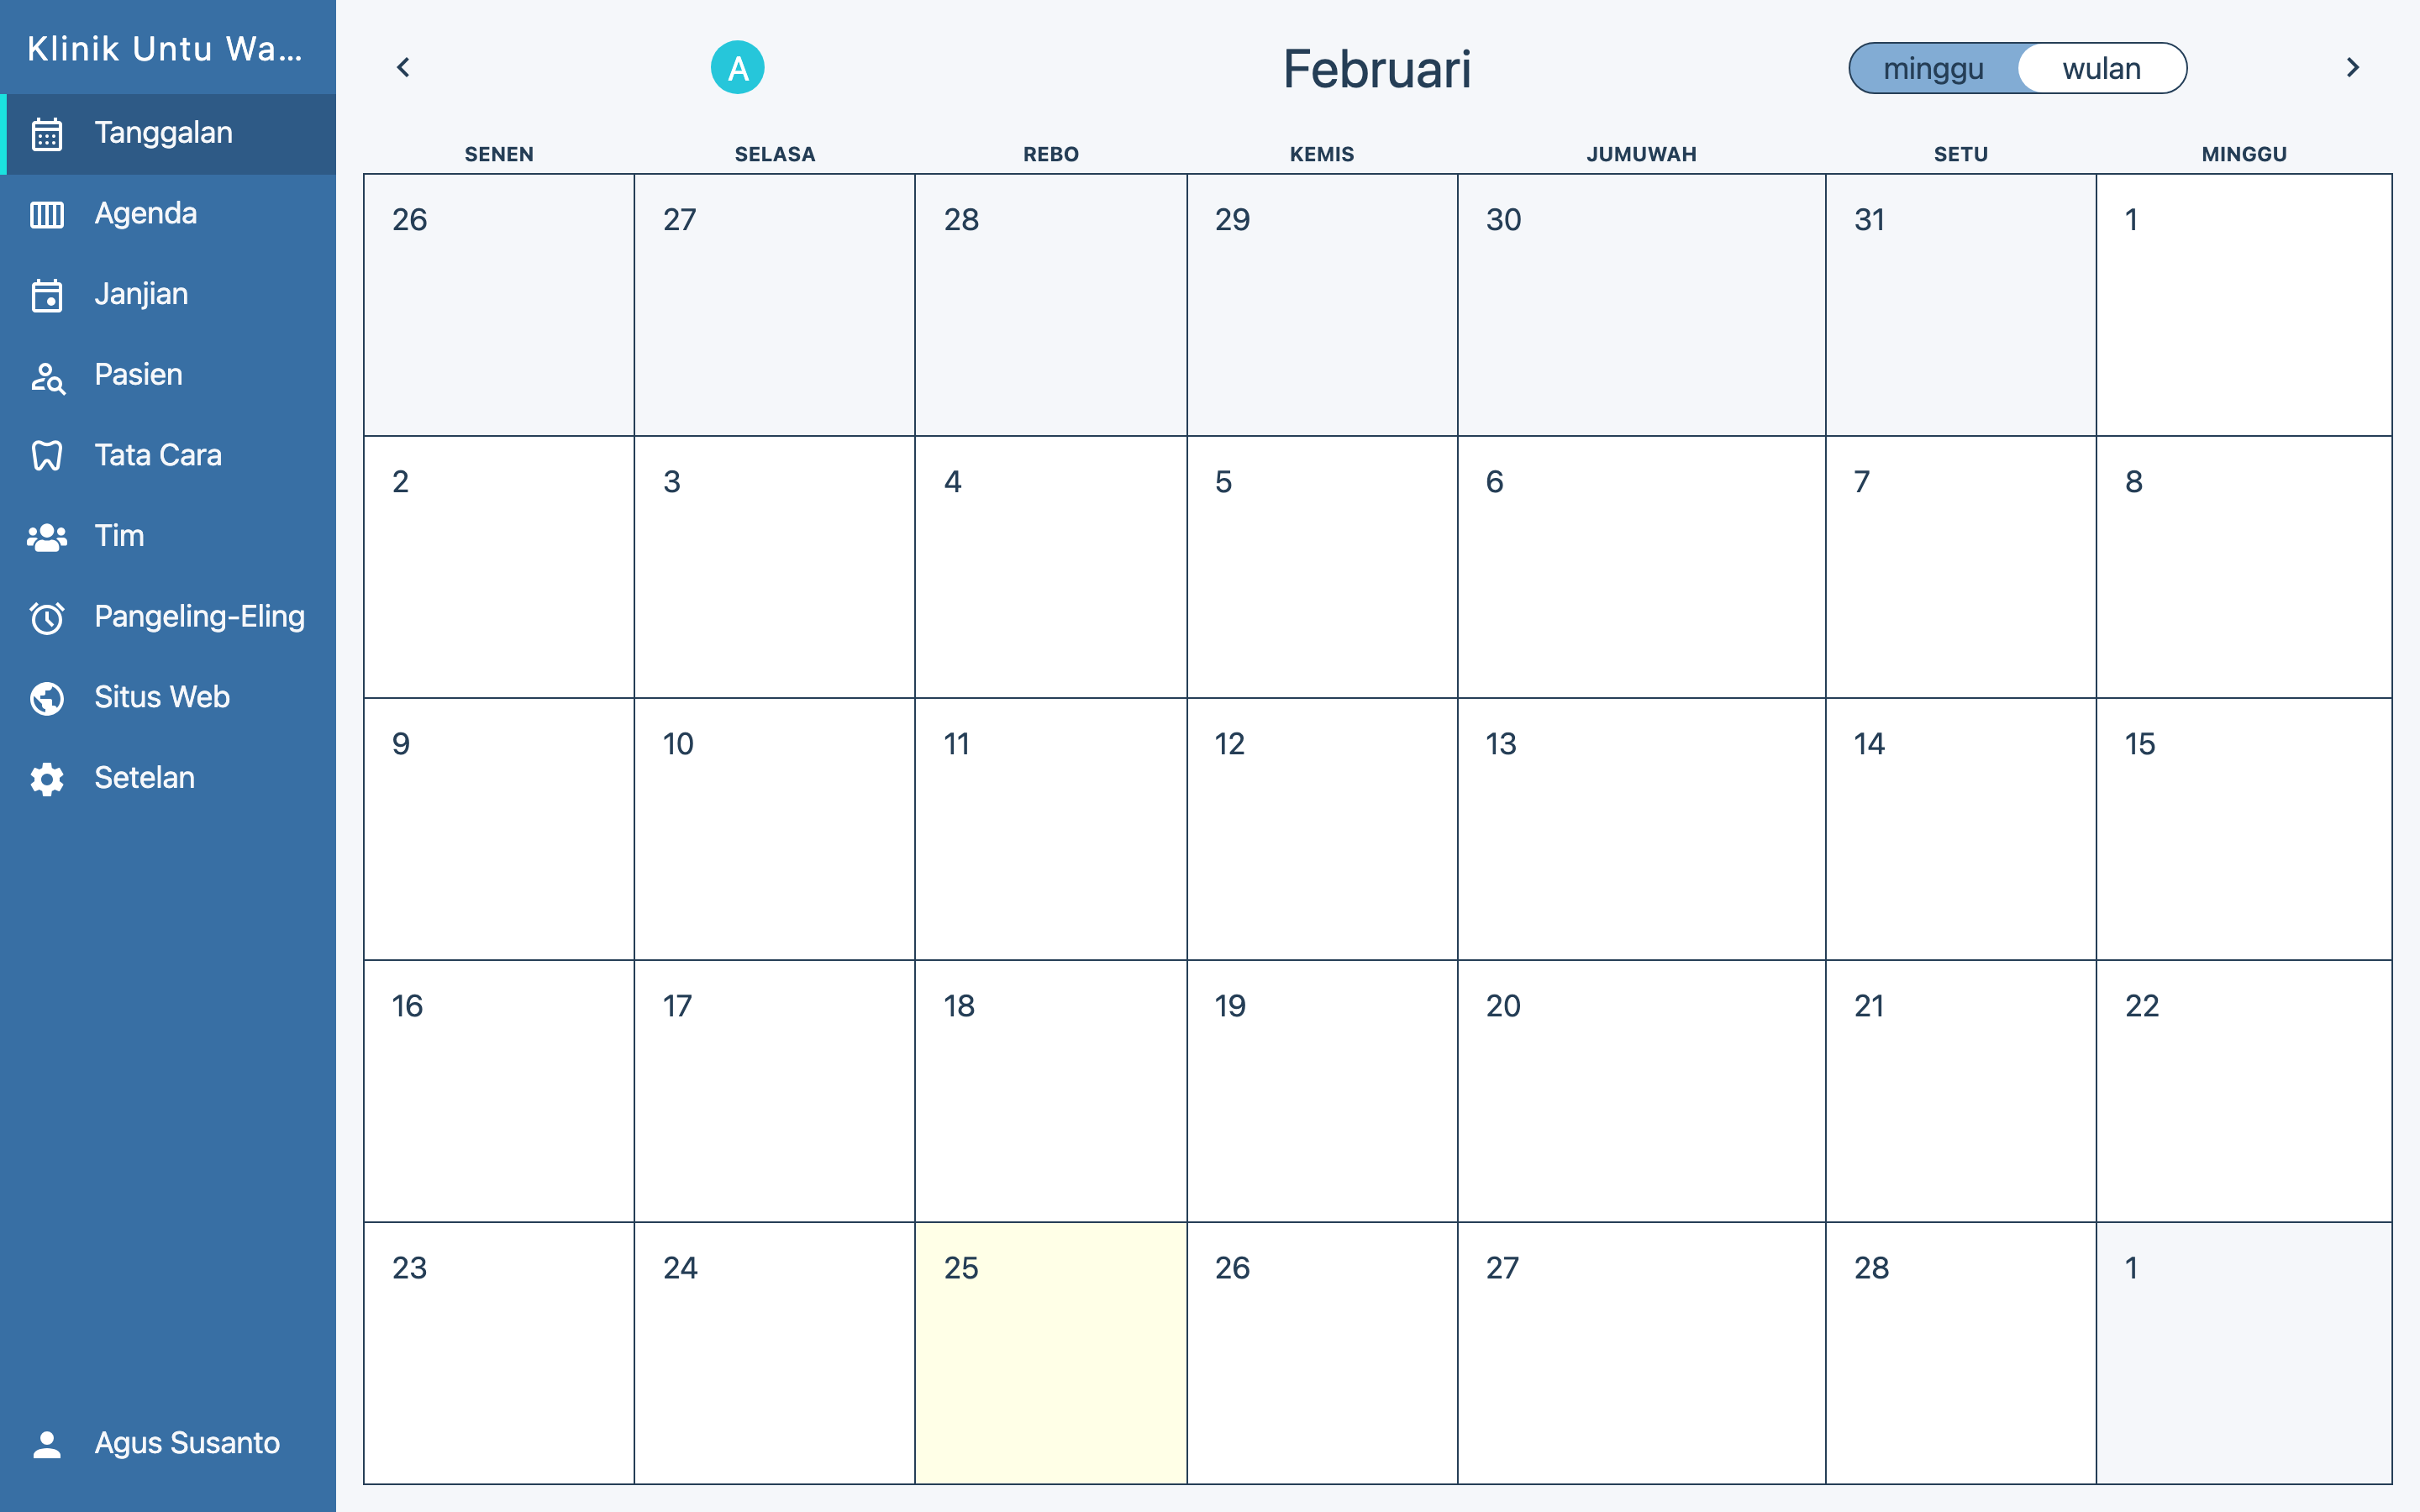Click the Tim group icon
The width and height of the screenshot is (2420, 1512).
point(47,537)
